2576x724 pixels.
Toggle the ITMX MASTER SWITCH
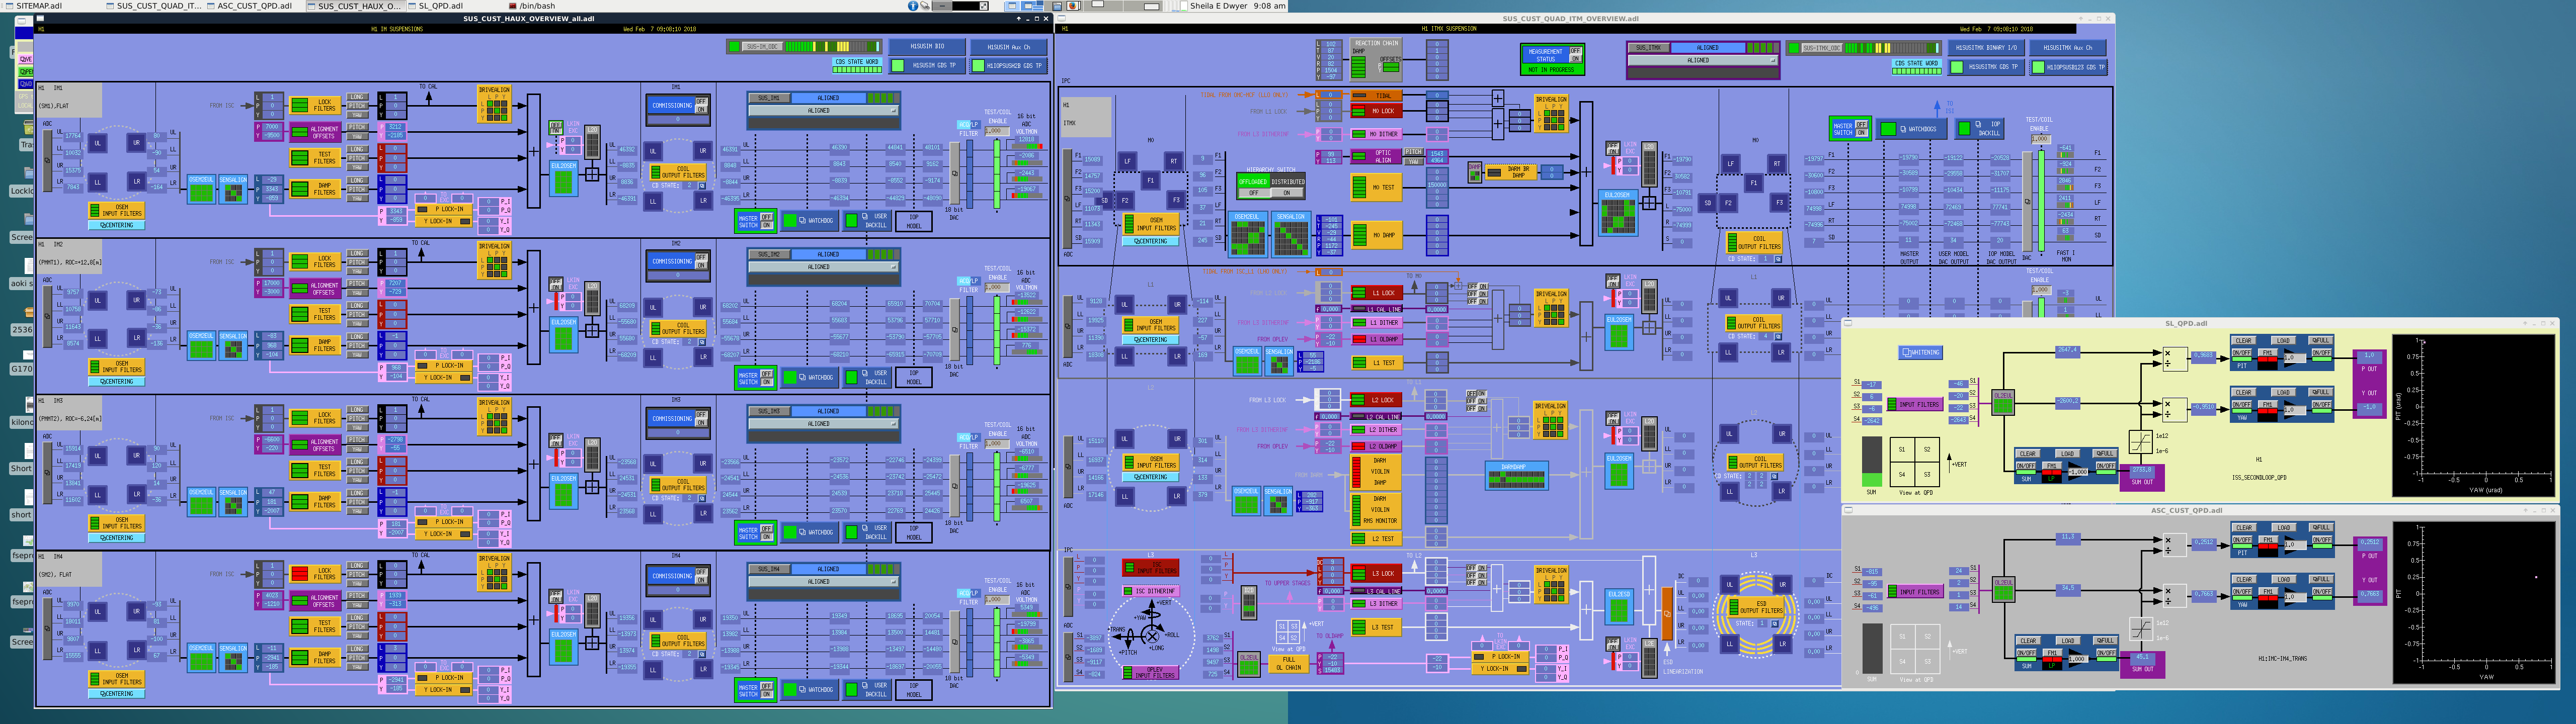coord(1862,129)
